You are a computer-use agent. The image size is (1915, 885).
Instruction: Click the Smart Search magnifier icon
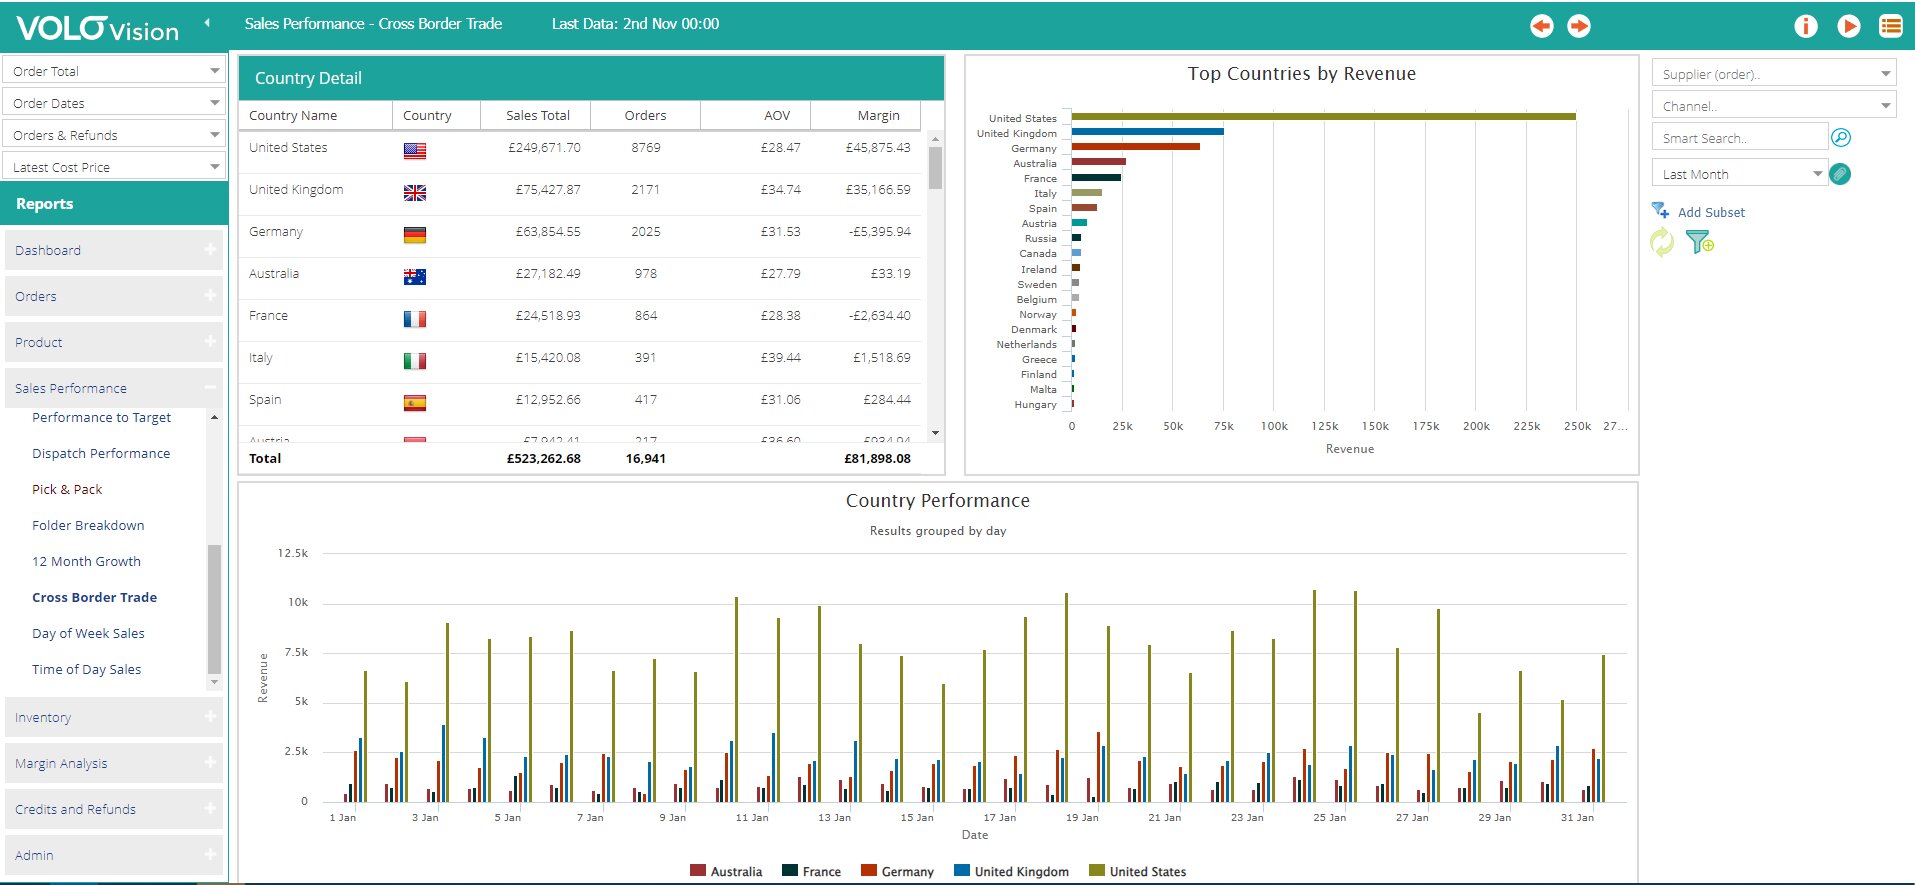pos(1840,138)
